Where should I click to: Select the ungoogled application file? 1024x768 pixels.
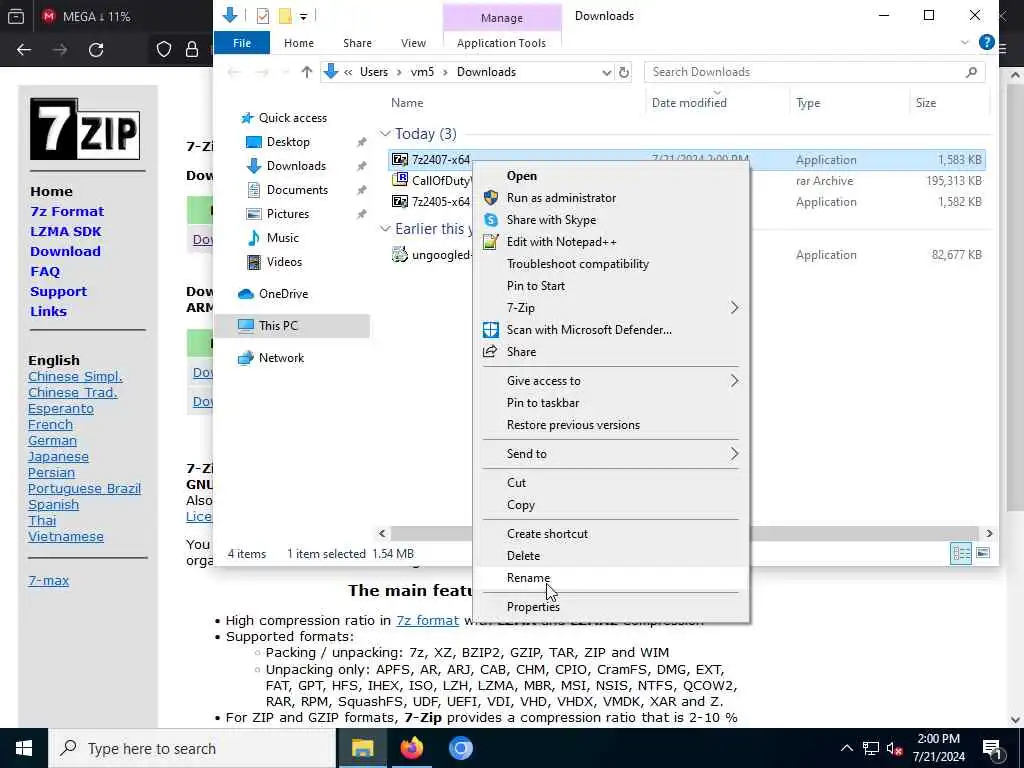pos(431,255)
